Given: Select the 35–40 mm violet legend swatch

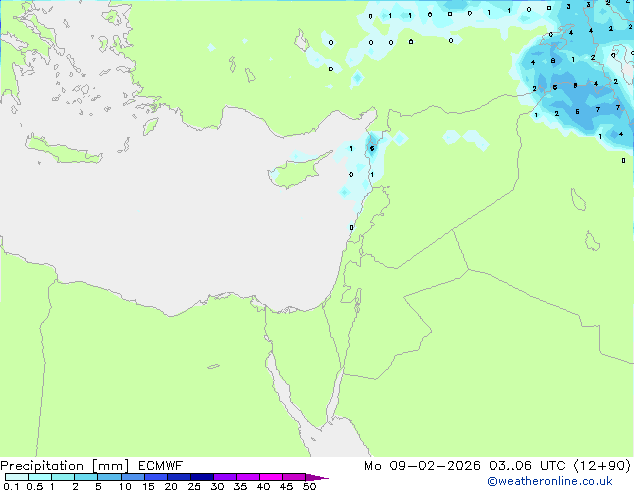Looking at the screenshot, I should point(247,477).
